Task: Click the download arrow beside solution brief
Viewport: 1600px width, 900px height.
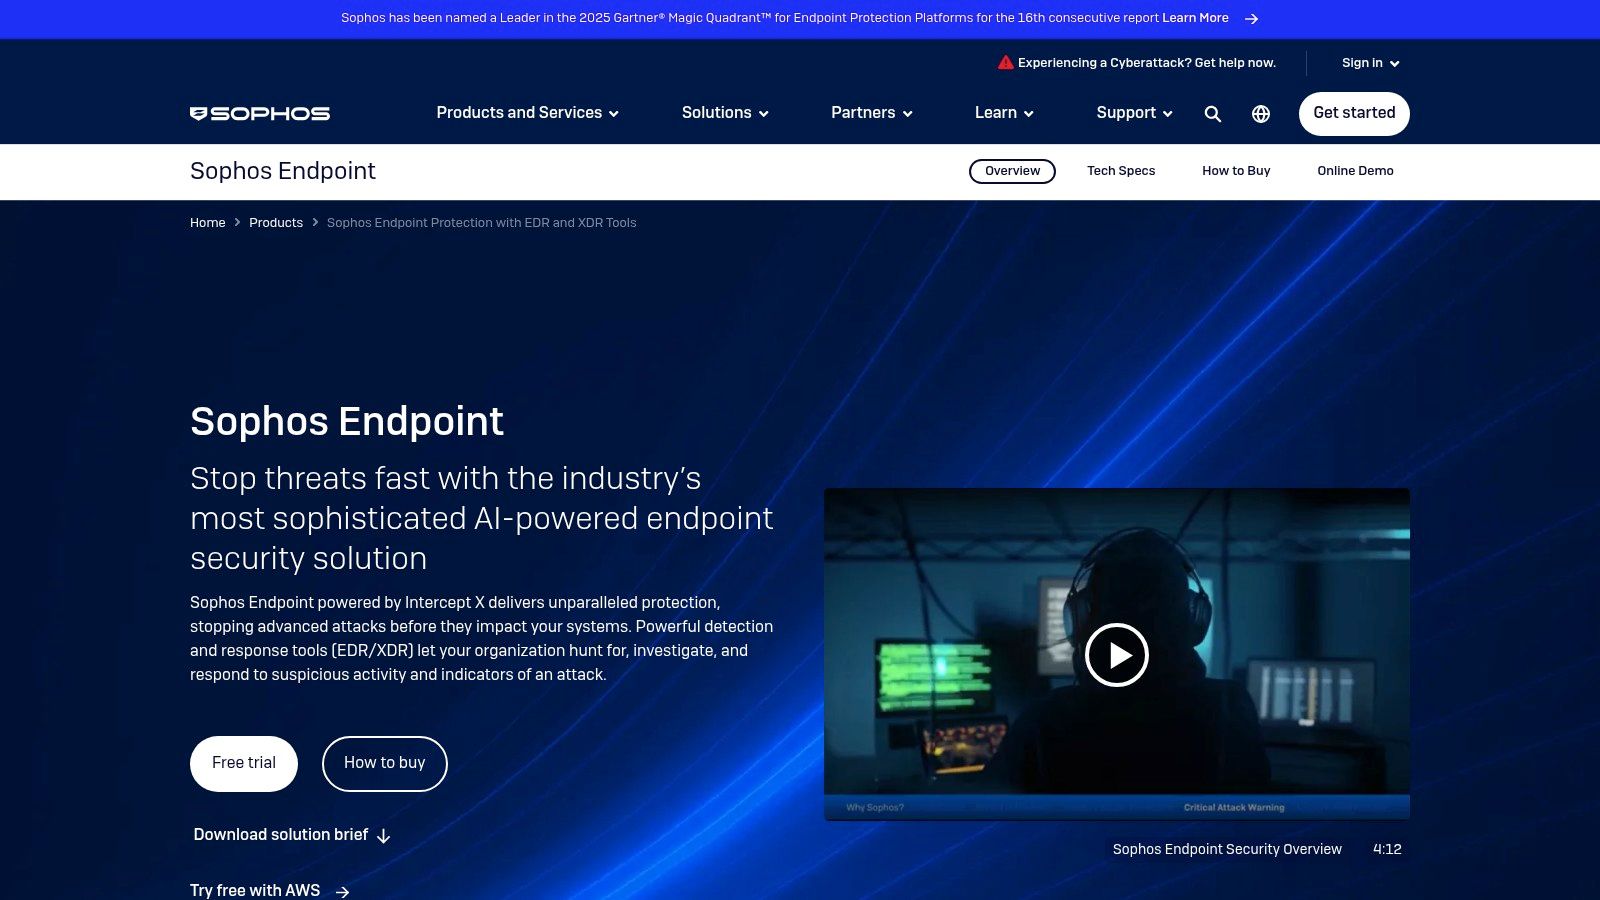Action: click(383, 836)
